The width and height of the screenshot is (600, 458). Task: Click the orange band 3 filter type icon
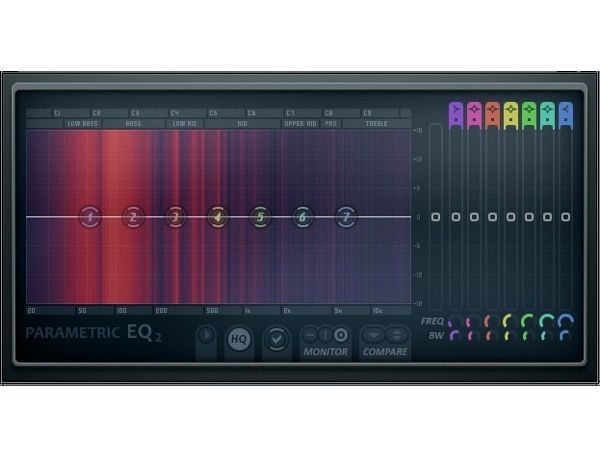click(x=492, y=113)
